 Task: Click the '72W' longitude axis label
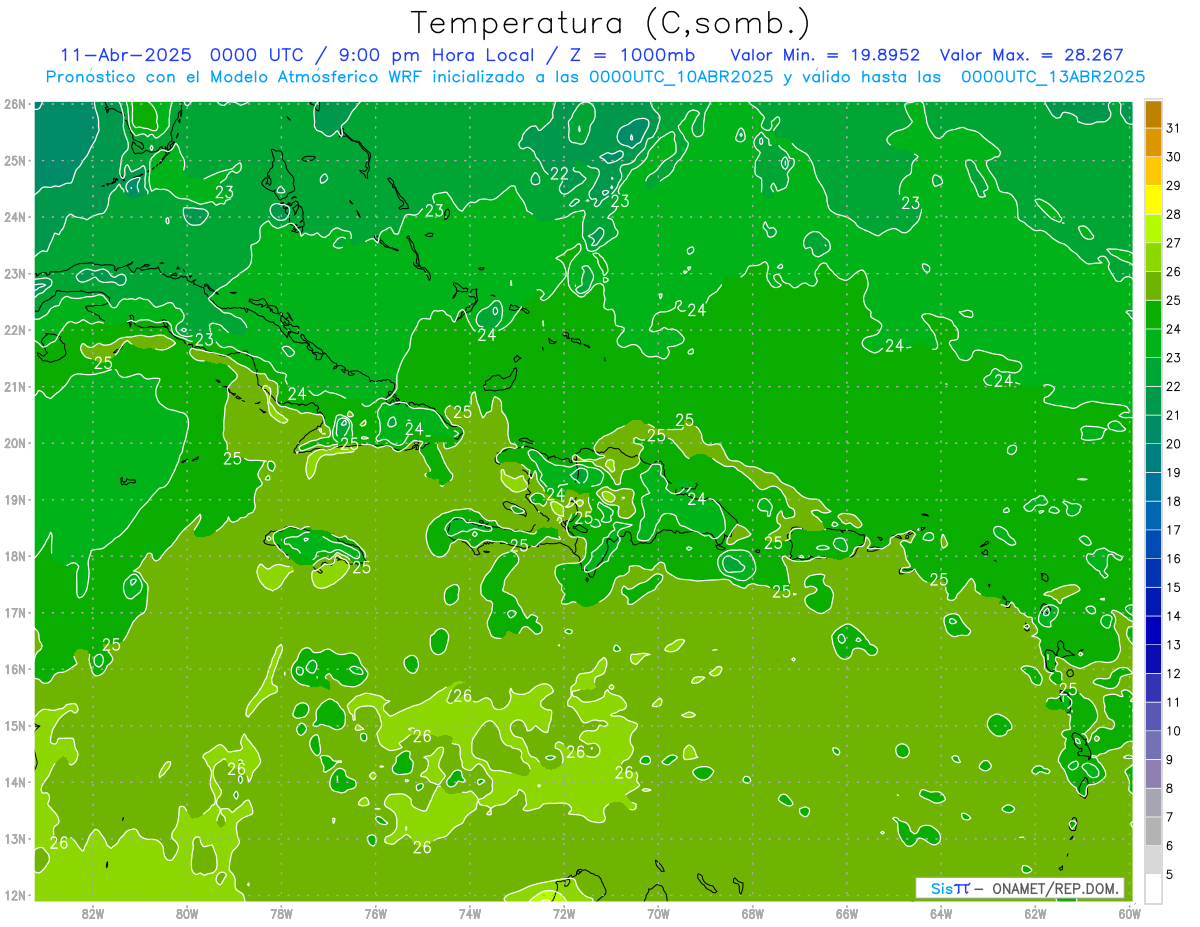click(564, 913)
